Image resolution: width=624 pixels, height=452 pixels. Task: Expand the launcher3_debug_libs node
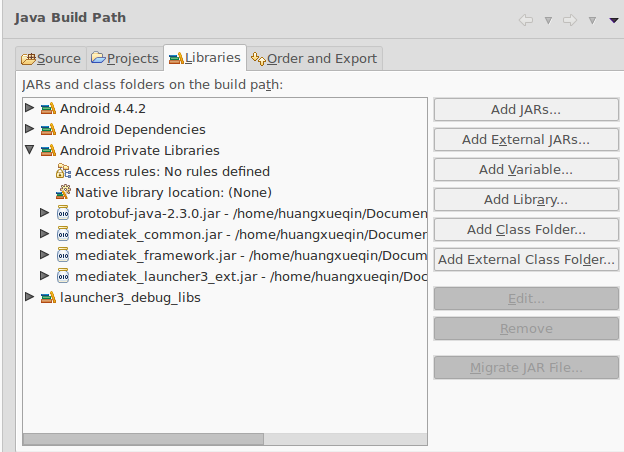[x=29, y=296]
